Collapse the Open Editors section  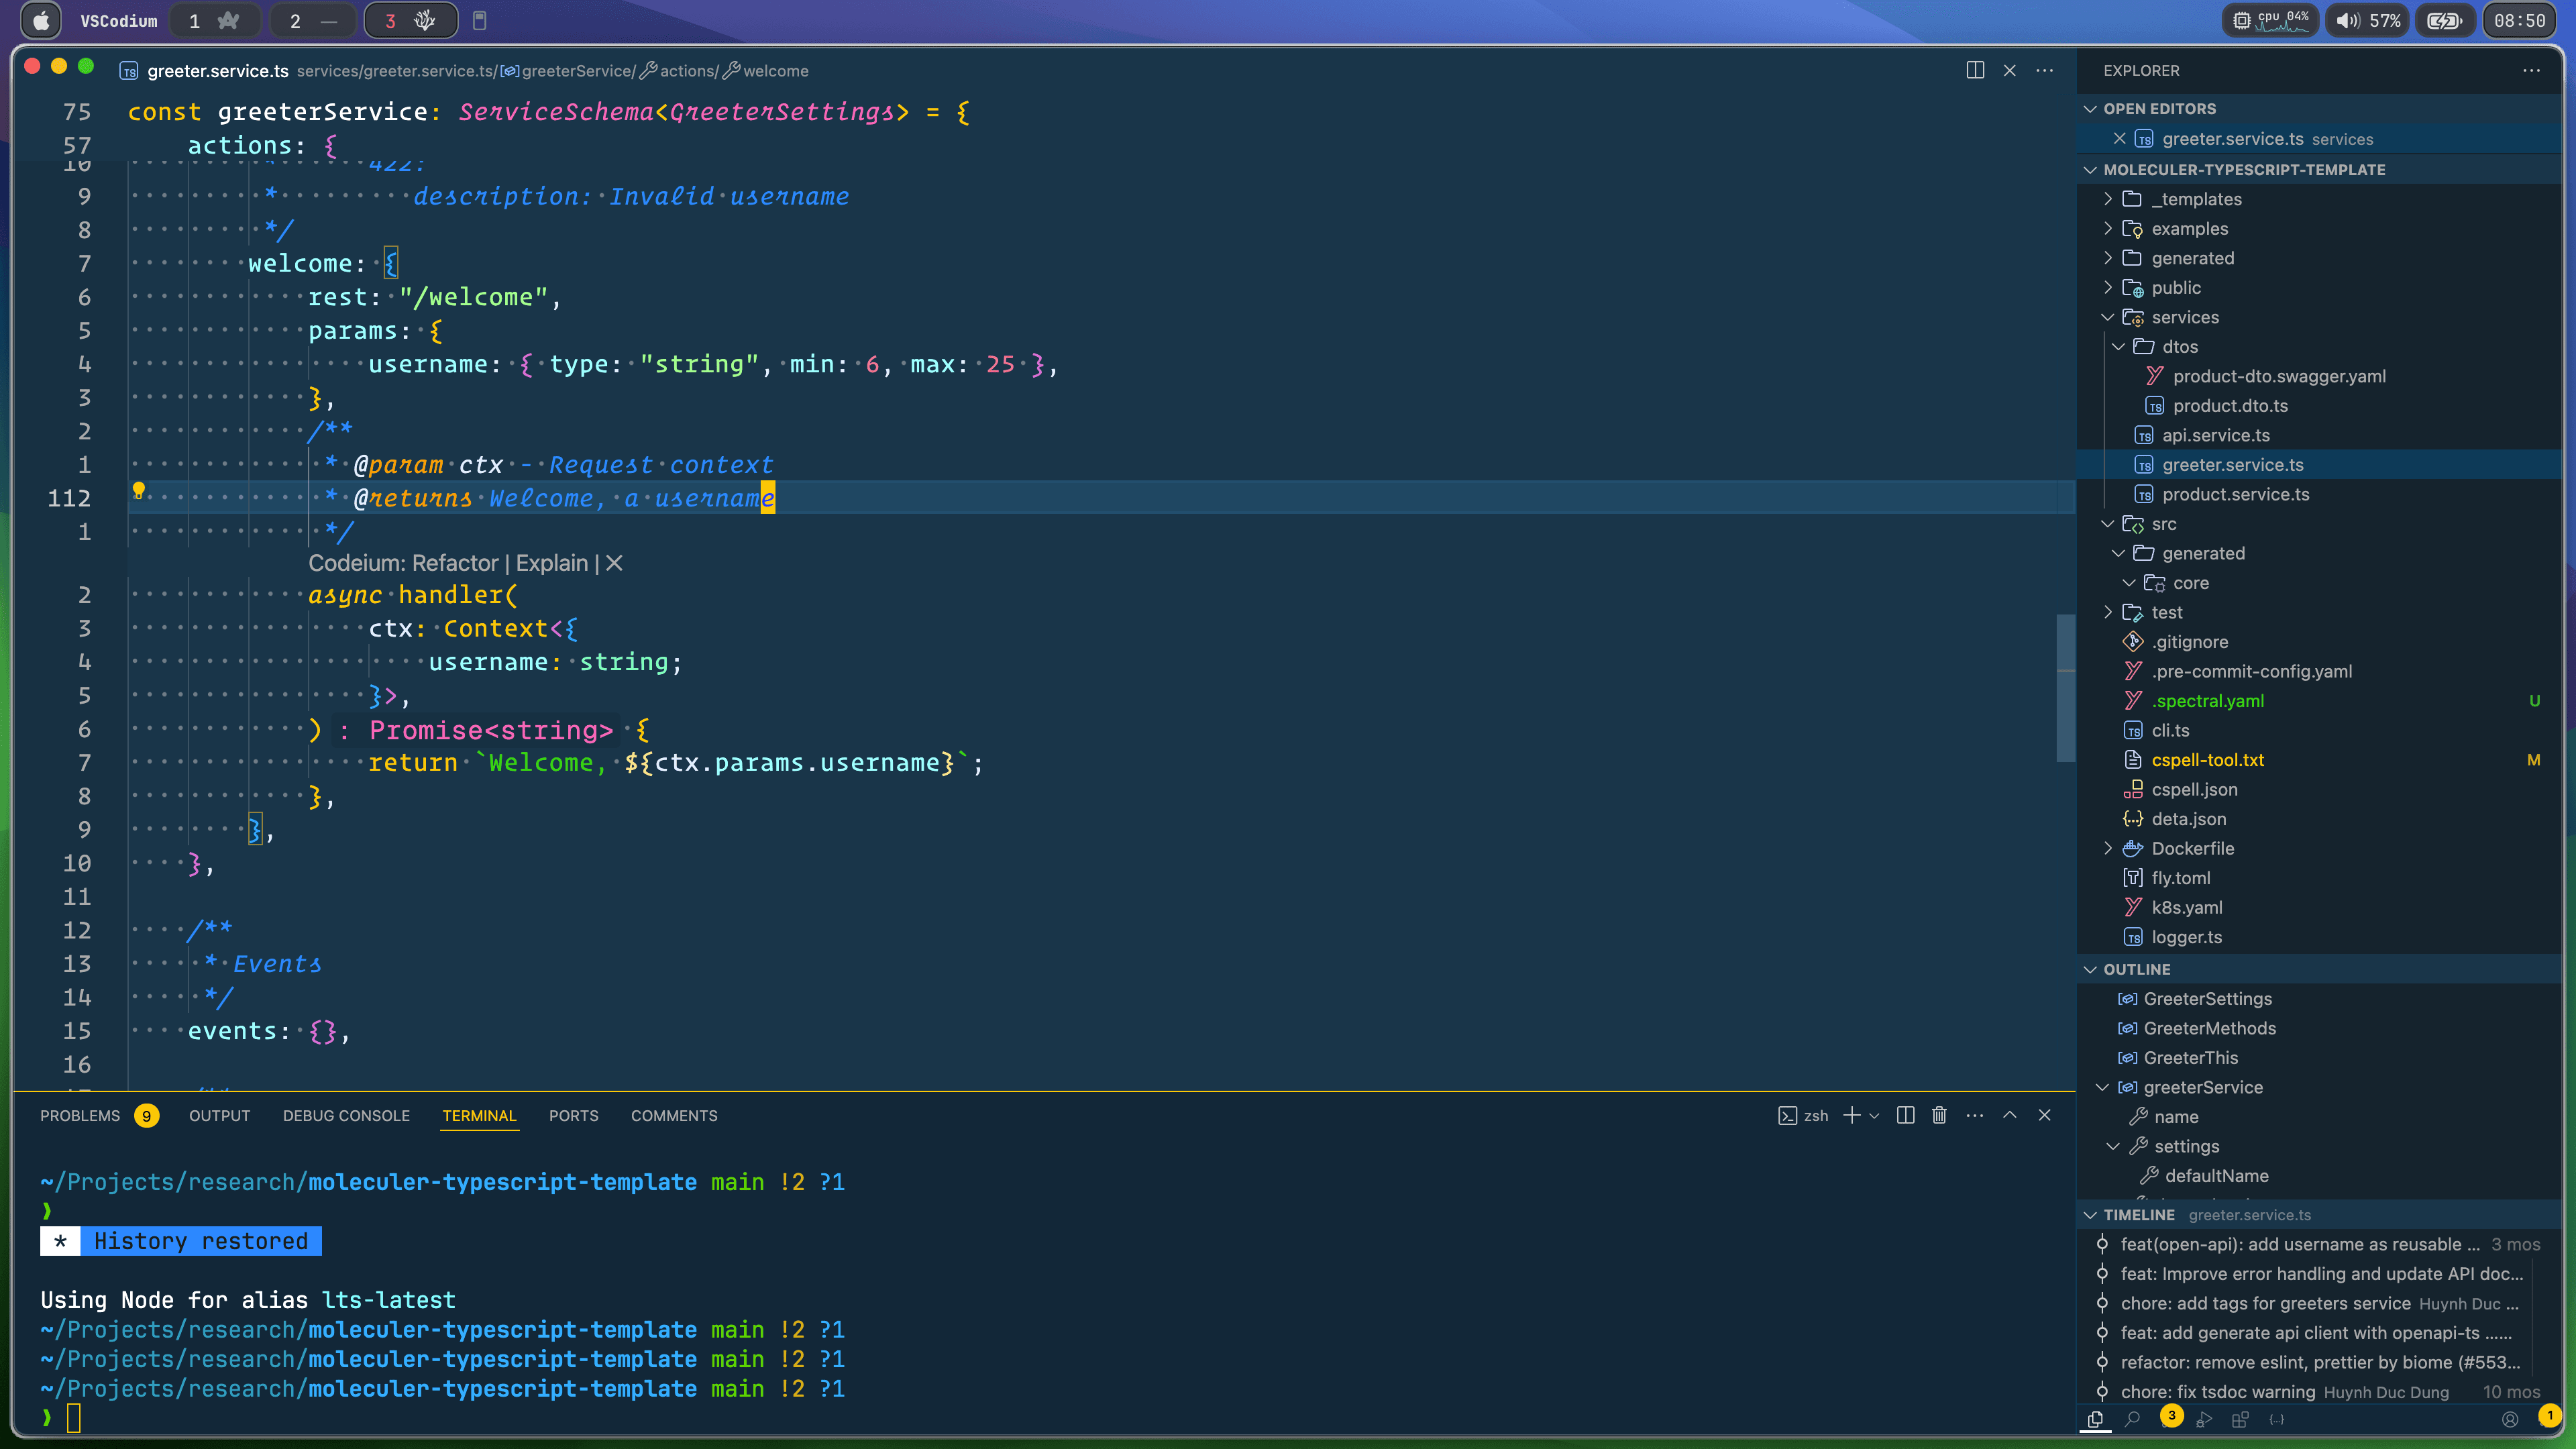pyautogui.click(x=2090, y=109)
